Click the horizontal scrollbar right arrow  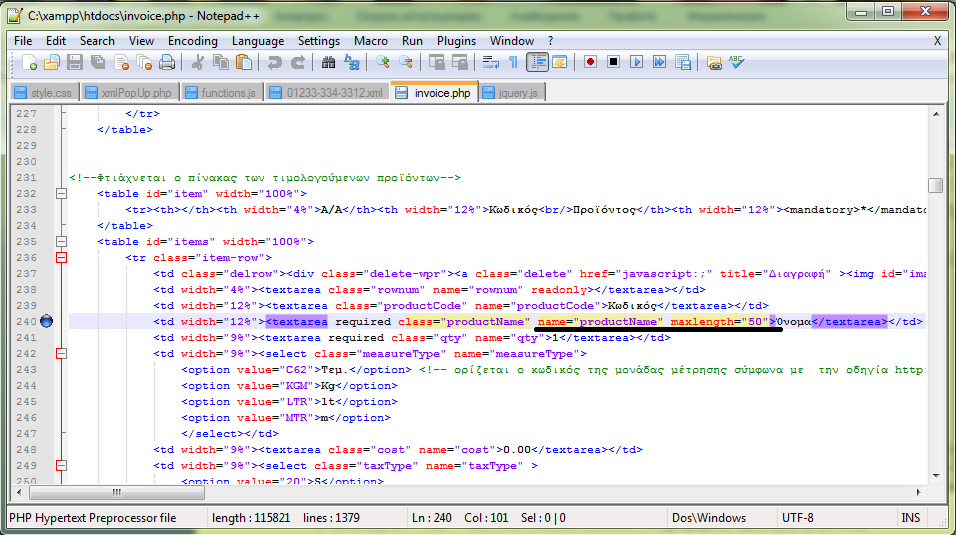coord(918,492)
